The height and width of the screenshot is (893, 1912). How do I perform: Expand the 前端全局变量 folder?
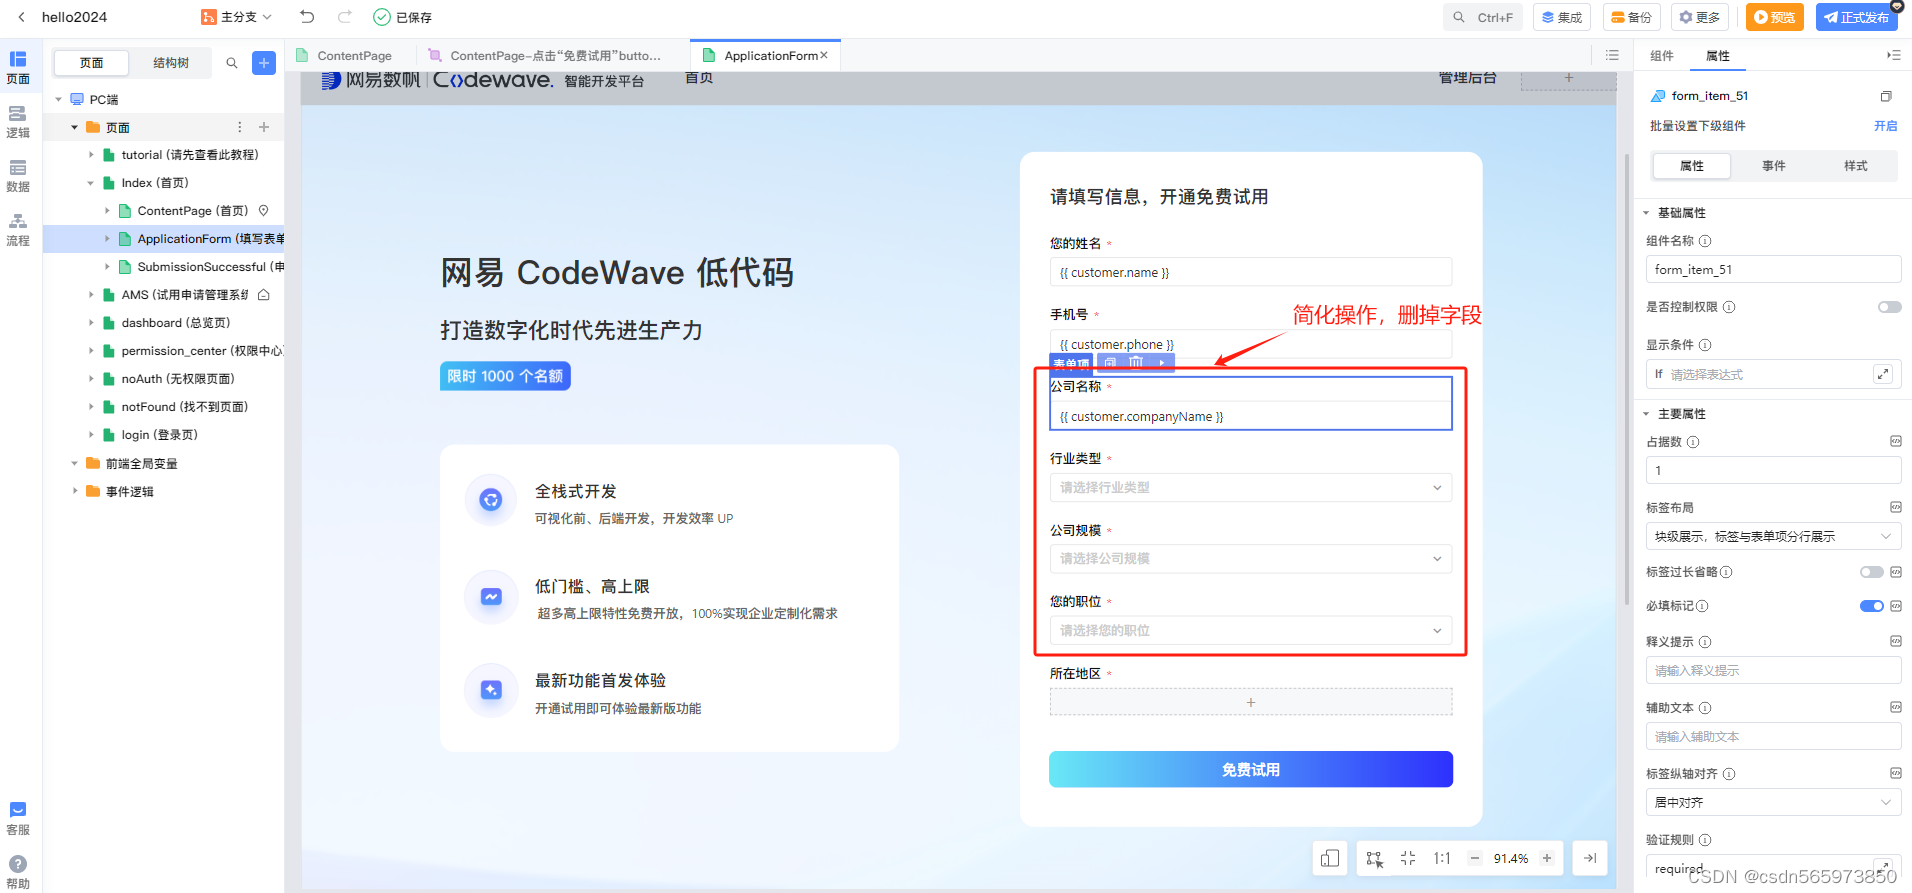[x=75, y=463]
